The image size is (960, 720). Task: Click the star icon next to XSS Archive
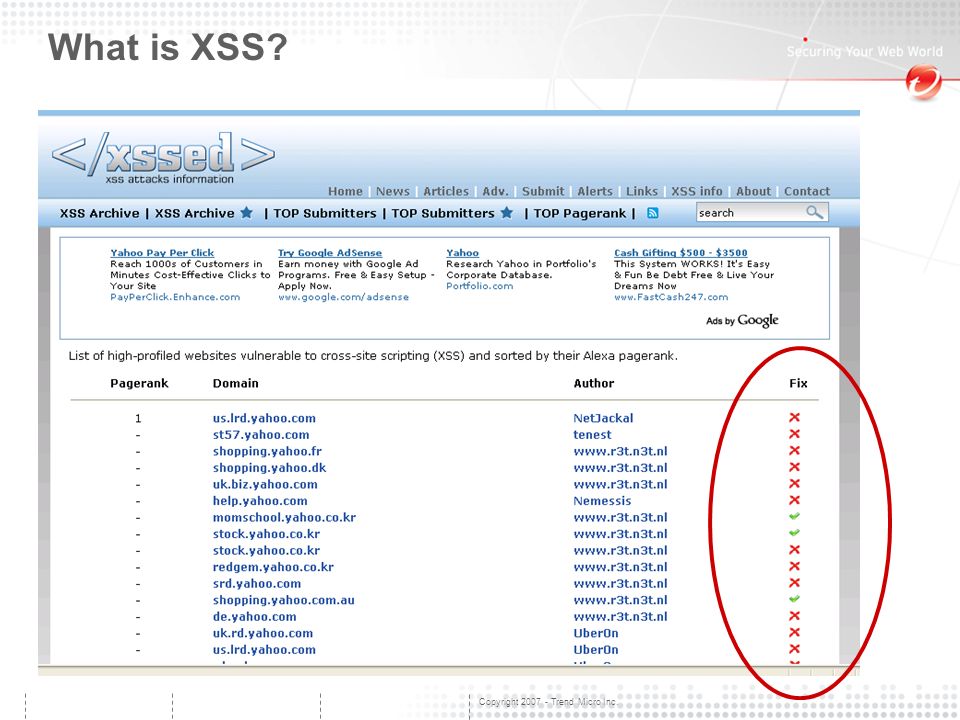[246, 212]
